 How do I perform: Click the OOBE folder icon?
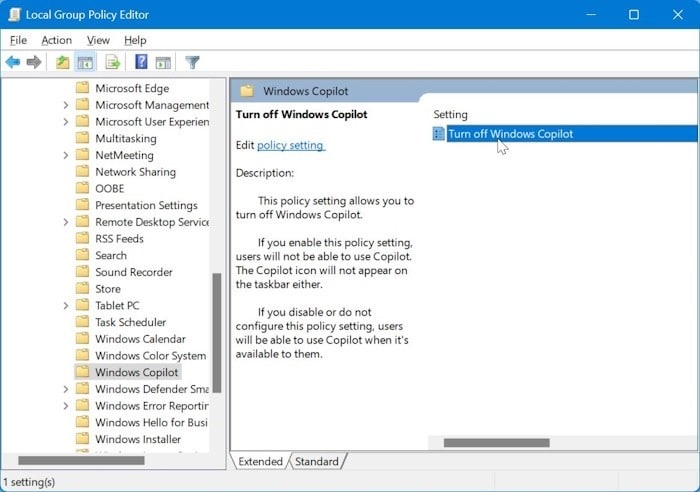pyautogui.click(x=82, y=188)
